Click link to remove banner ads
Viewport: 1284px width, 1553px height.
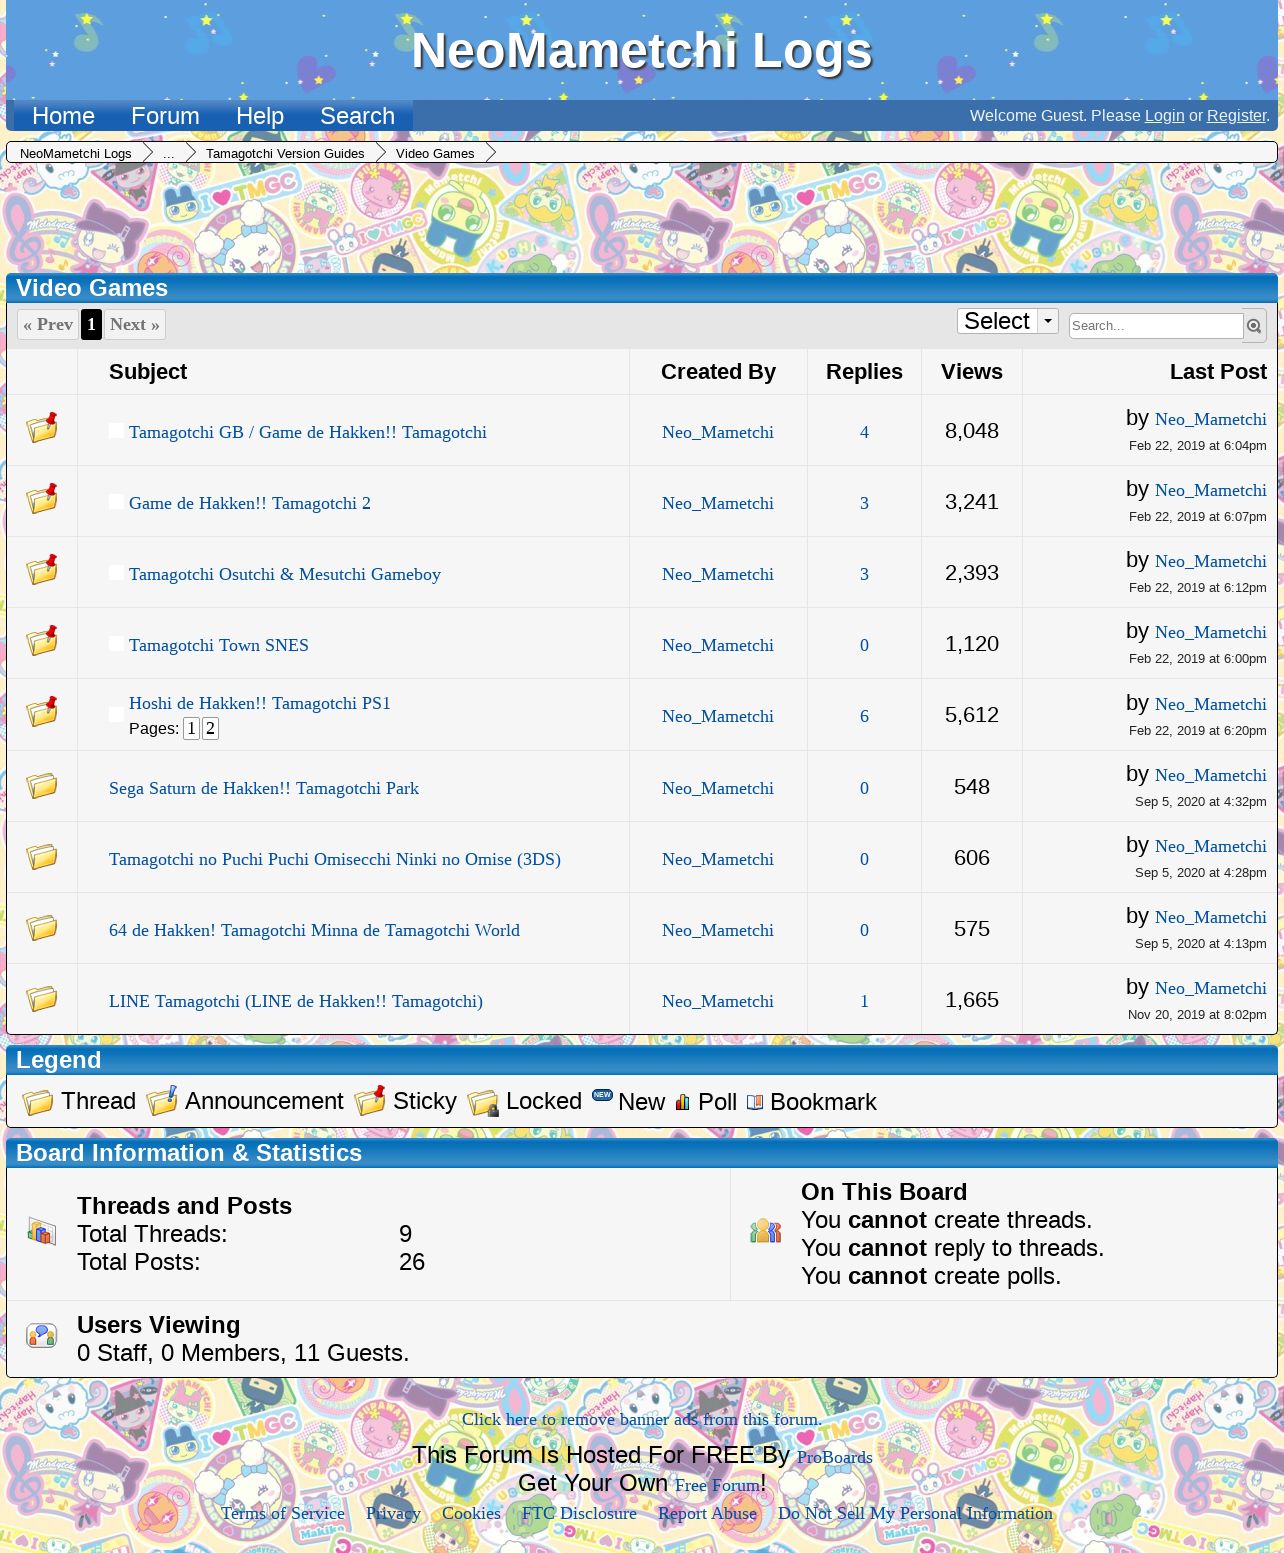coord(642,1419)
